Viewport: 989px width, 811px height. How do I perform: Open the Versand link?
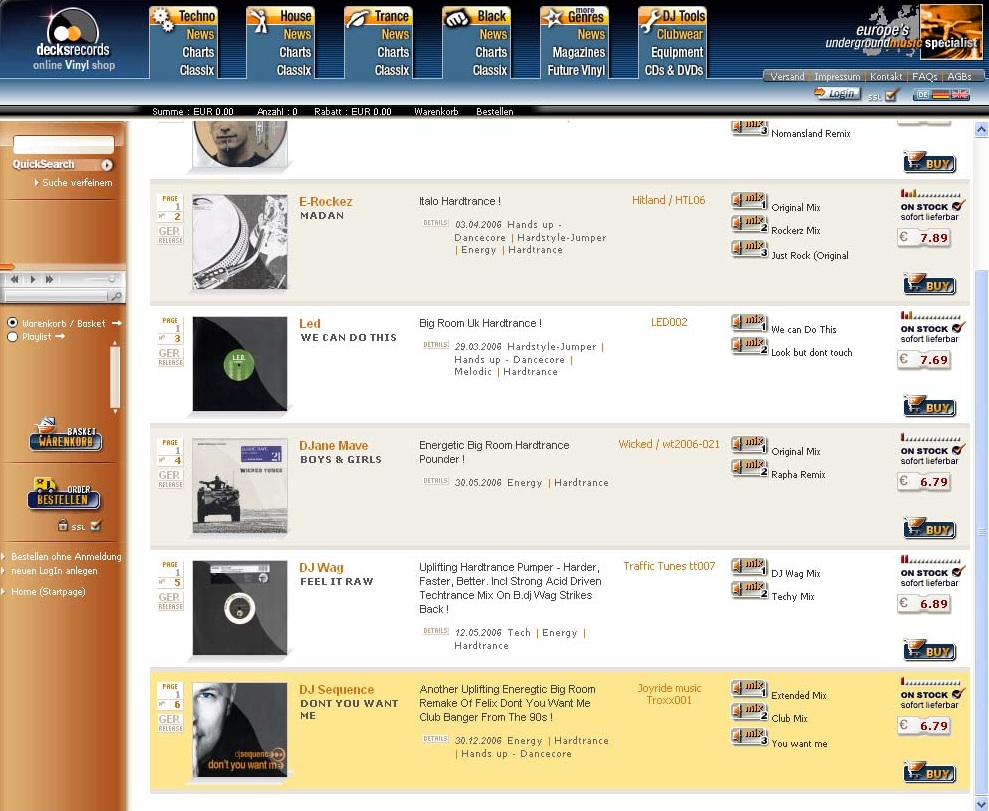tap(787, 76)
